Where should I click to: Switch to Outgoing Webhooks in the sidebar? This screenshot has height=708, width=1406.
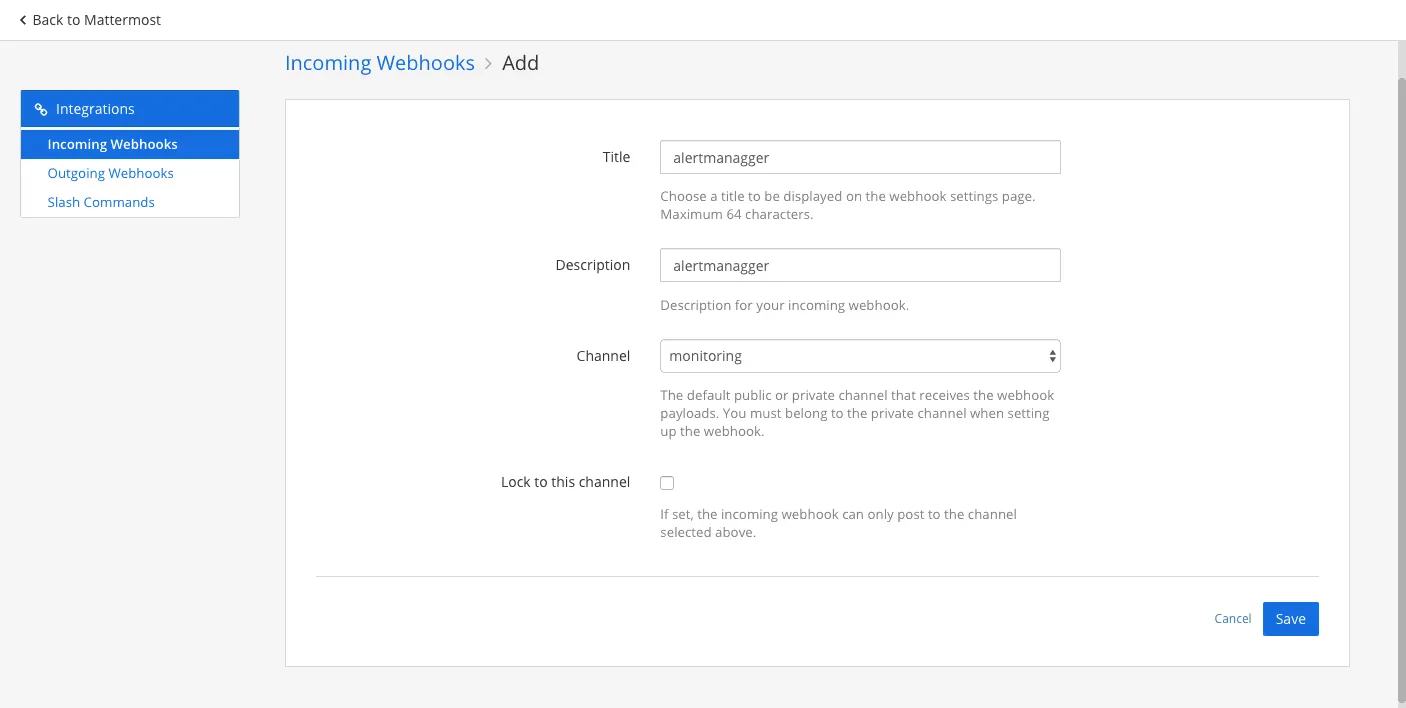(x=110, y=173)
